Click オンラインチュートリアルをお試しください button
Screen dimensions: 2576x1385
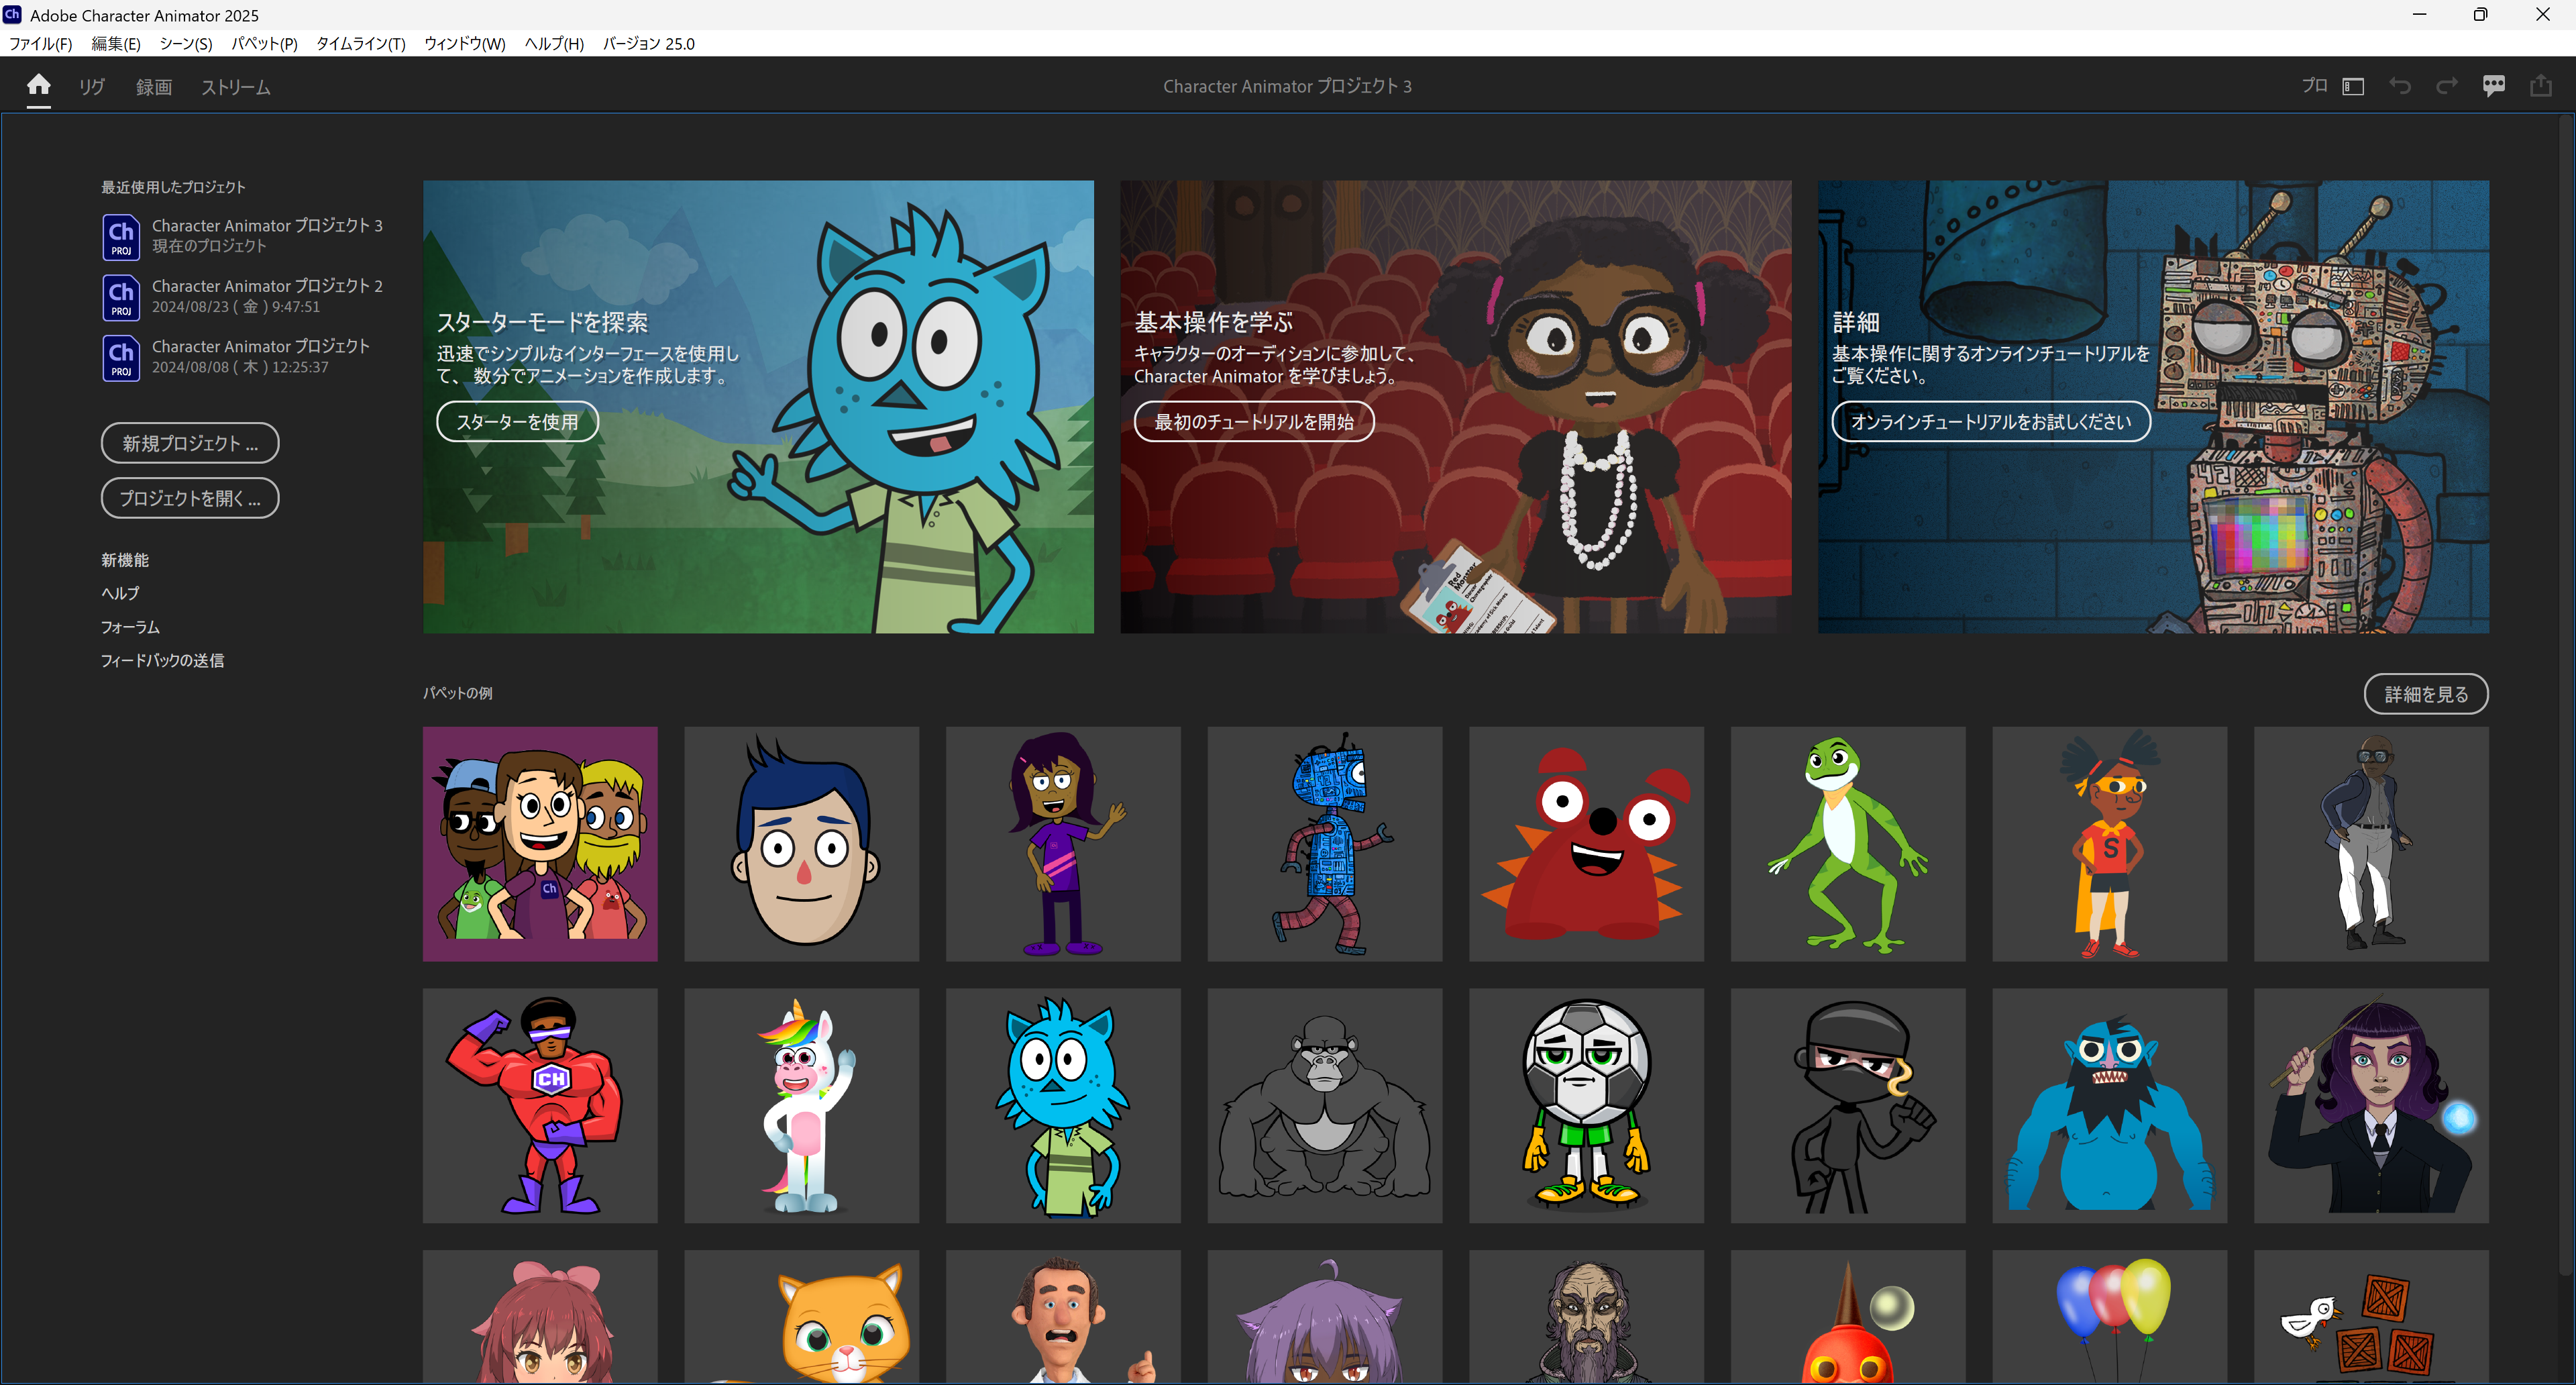pos(1991,421)
